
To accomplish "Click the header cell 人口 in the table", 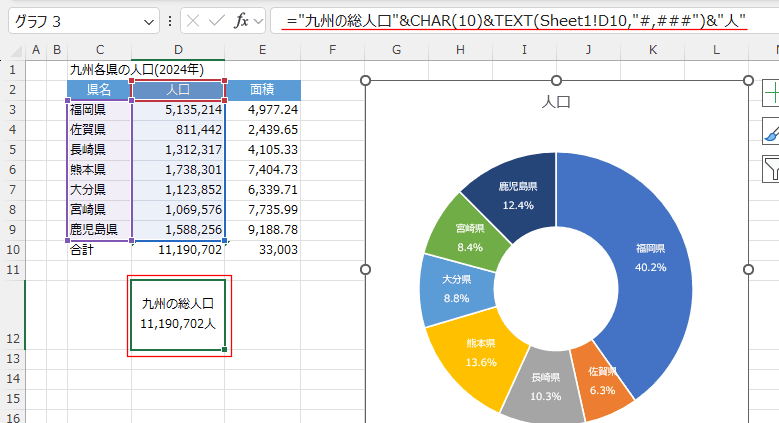I will coord(178,90).
